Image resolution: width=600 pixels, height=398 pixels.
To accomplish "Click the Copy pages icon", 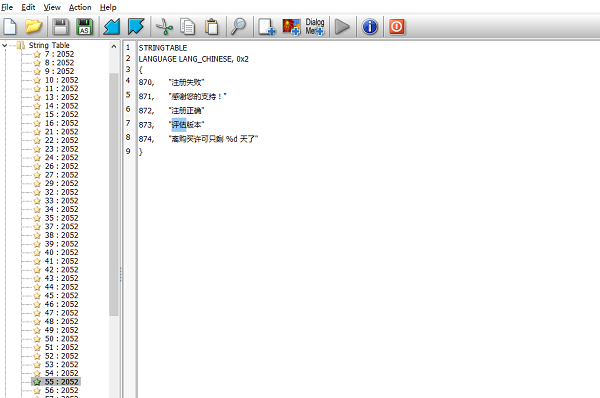I will click(x=188, y=27).
